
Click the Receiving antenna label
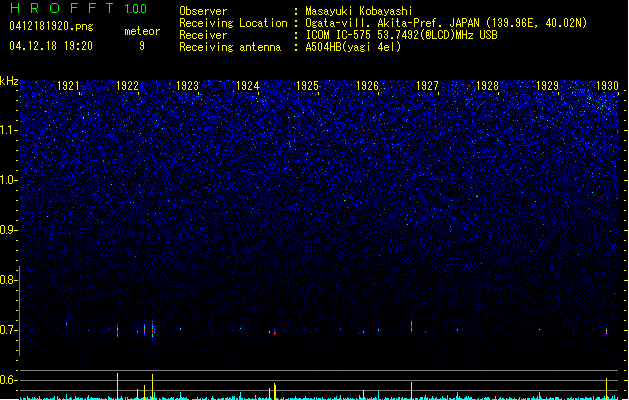coord(230,47)
